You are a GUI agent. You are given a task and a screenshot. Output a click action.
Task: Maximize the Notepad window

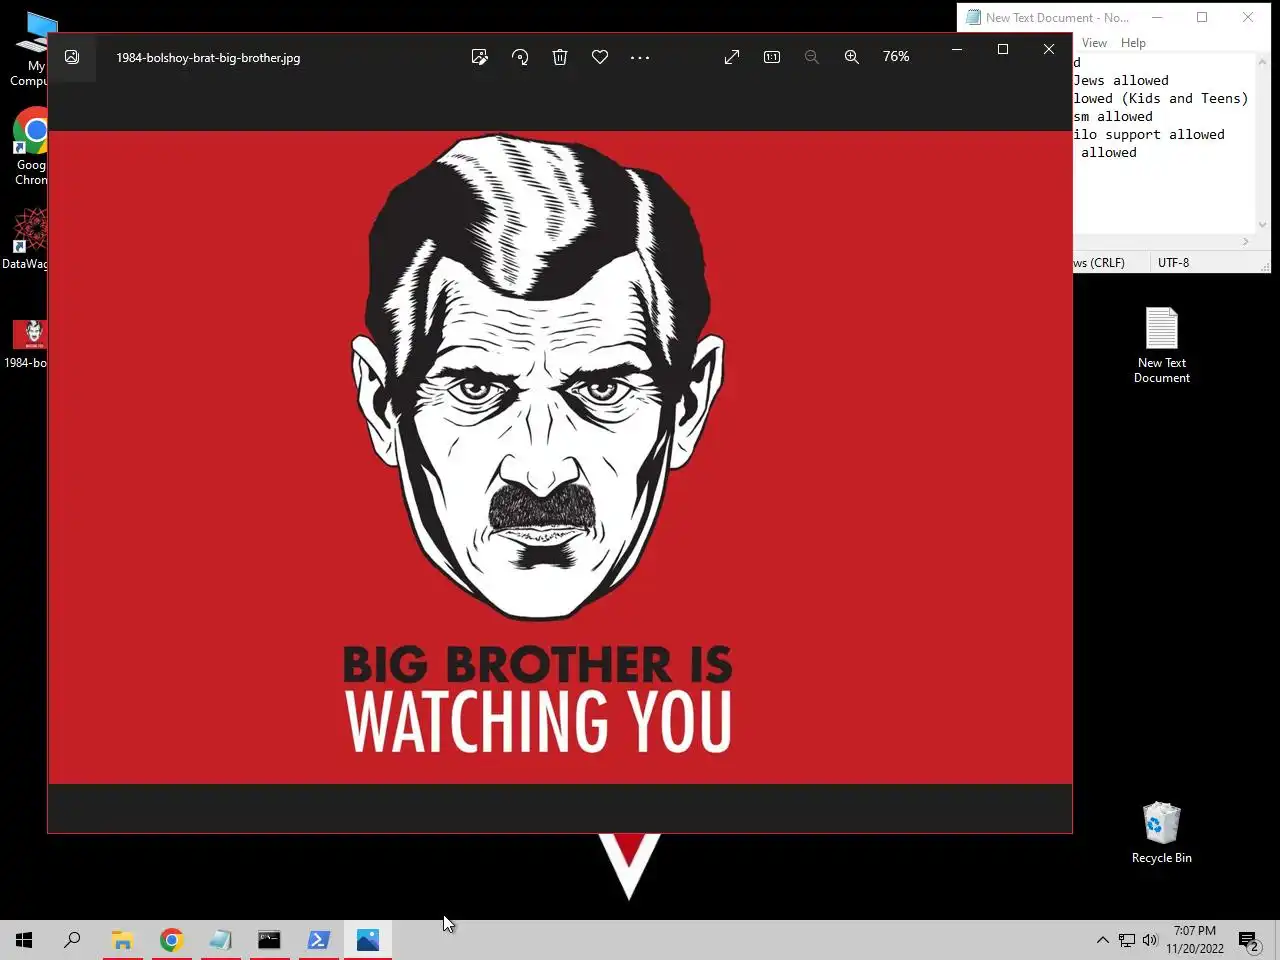[x=1202, y=17]
